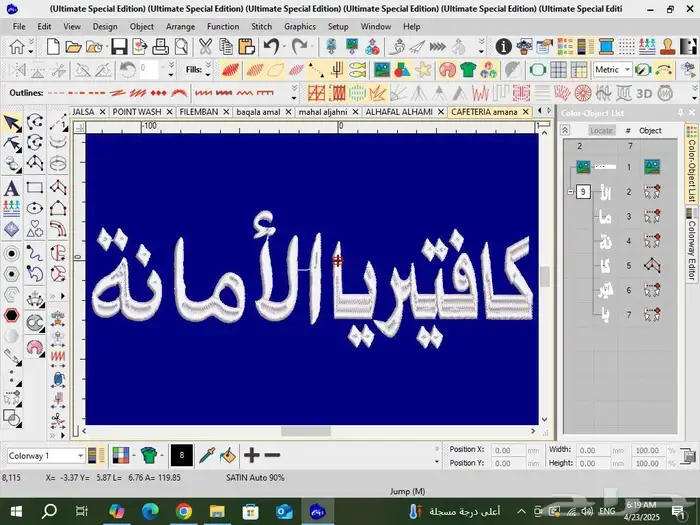Screen dimensions: 700x525
Task: Open File Explorer from the taskbar
Action: (x=217, y=511)
